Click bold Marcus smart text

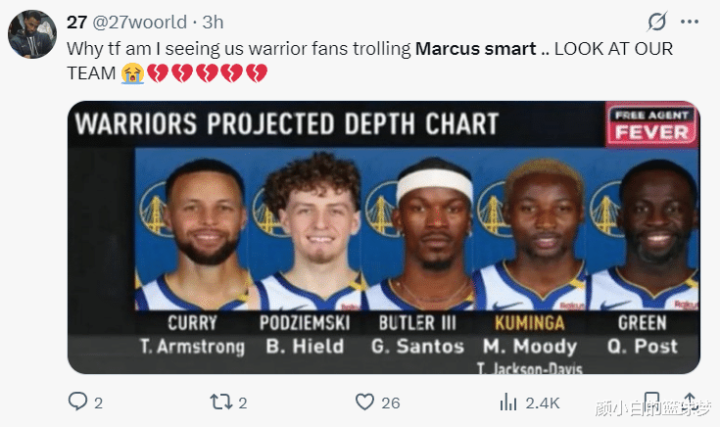(x=474, y=47)
